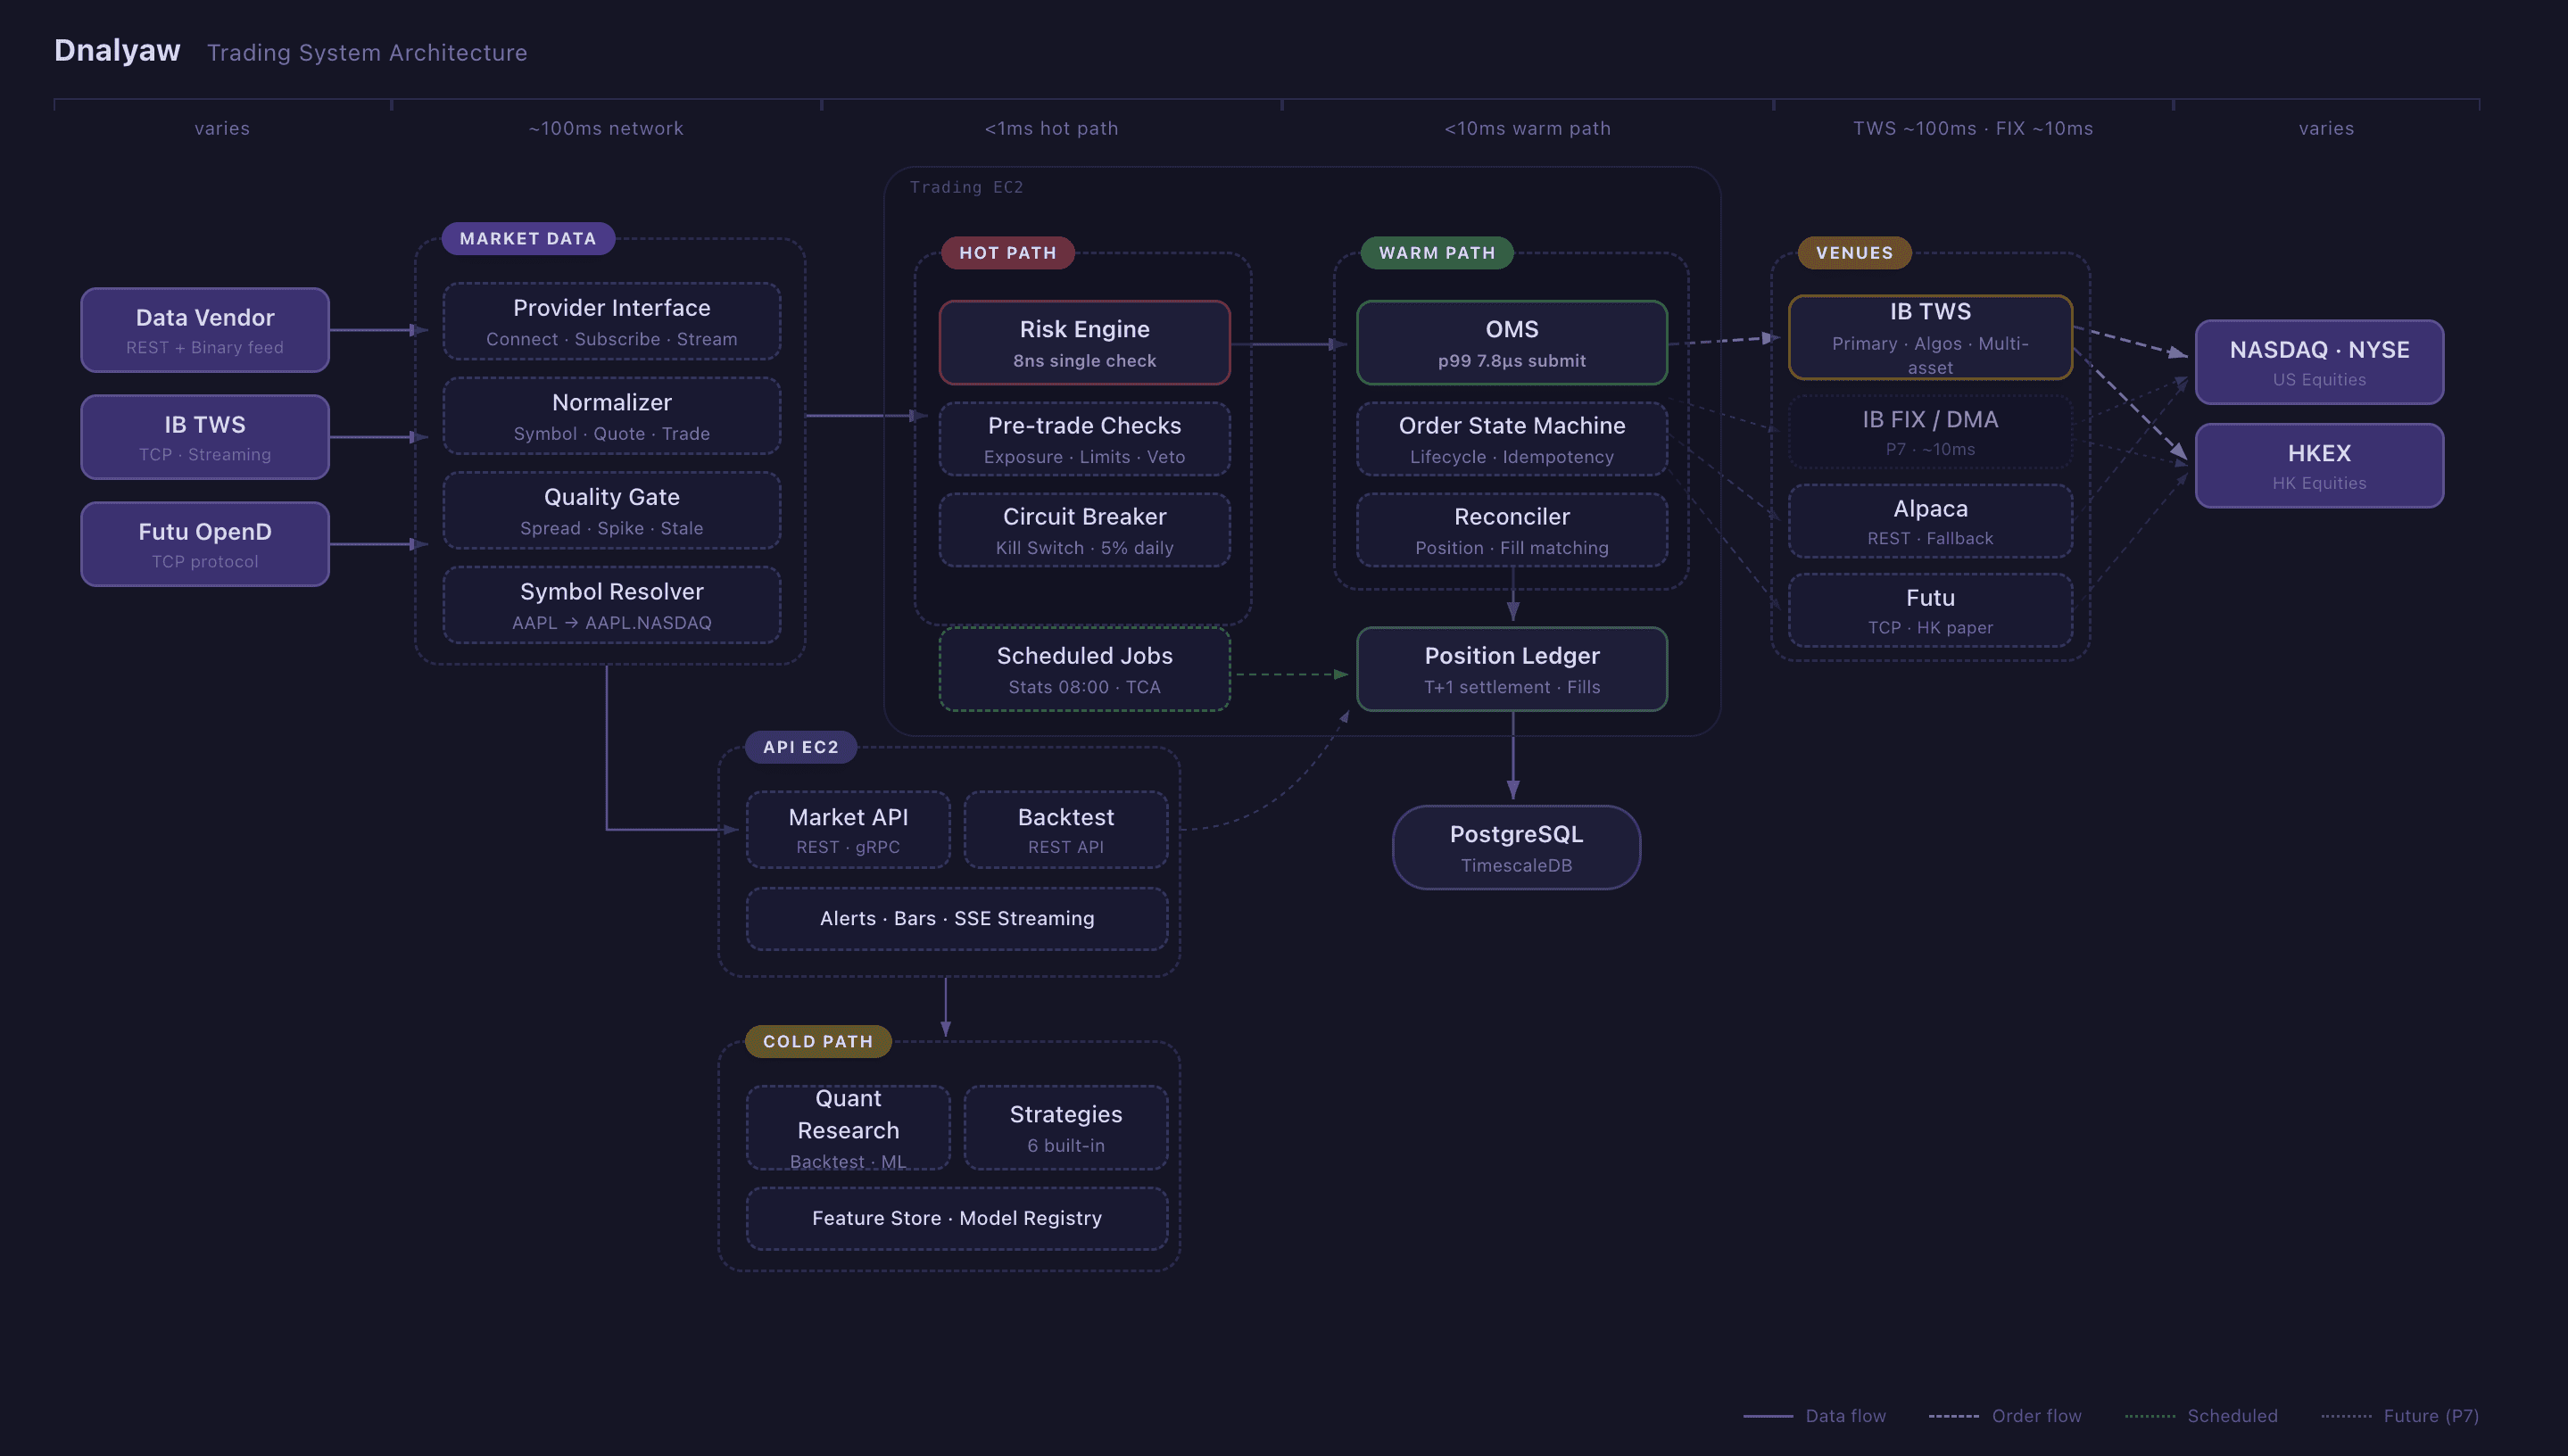Click the Position Ledger block
This screenshot has width=2568, height=1456.
click(x=1511, y=669)
